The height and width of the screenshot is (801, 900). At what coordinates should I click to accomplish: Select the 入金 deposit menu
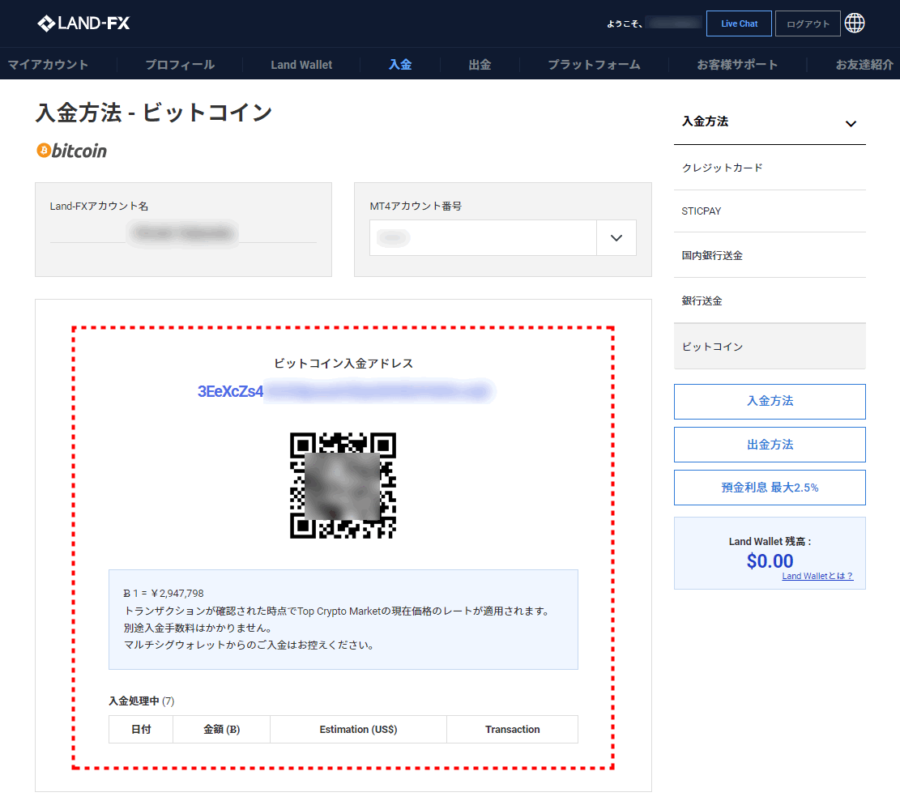click(400, 64)
